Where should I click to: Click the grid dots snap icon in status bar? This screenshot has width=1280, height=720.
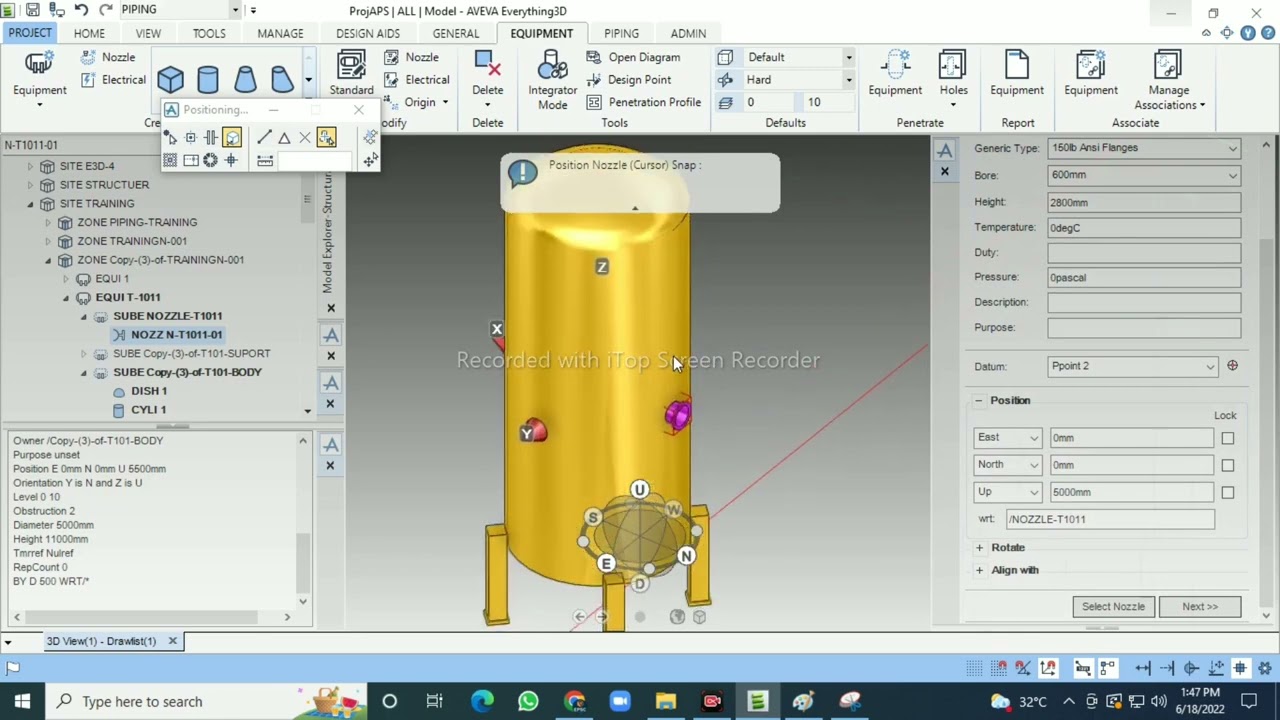click(x=974, y=668)
